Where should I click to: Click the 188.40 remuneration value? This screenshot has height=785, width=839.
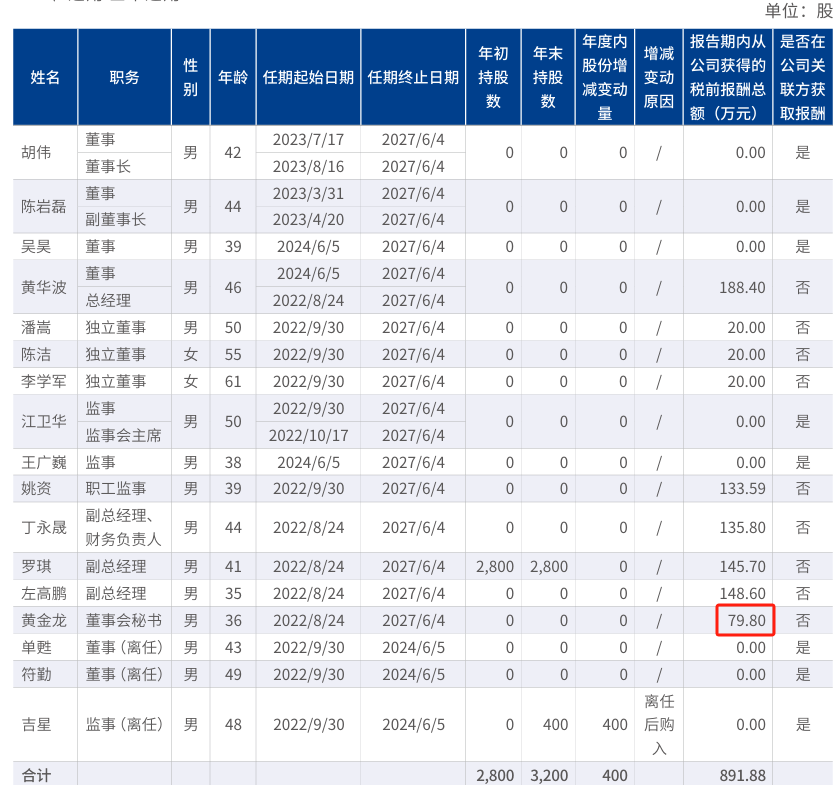click(742, 287)
